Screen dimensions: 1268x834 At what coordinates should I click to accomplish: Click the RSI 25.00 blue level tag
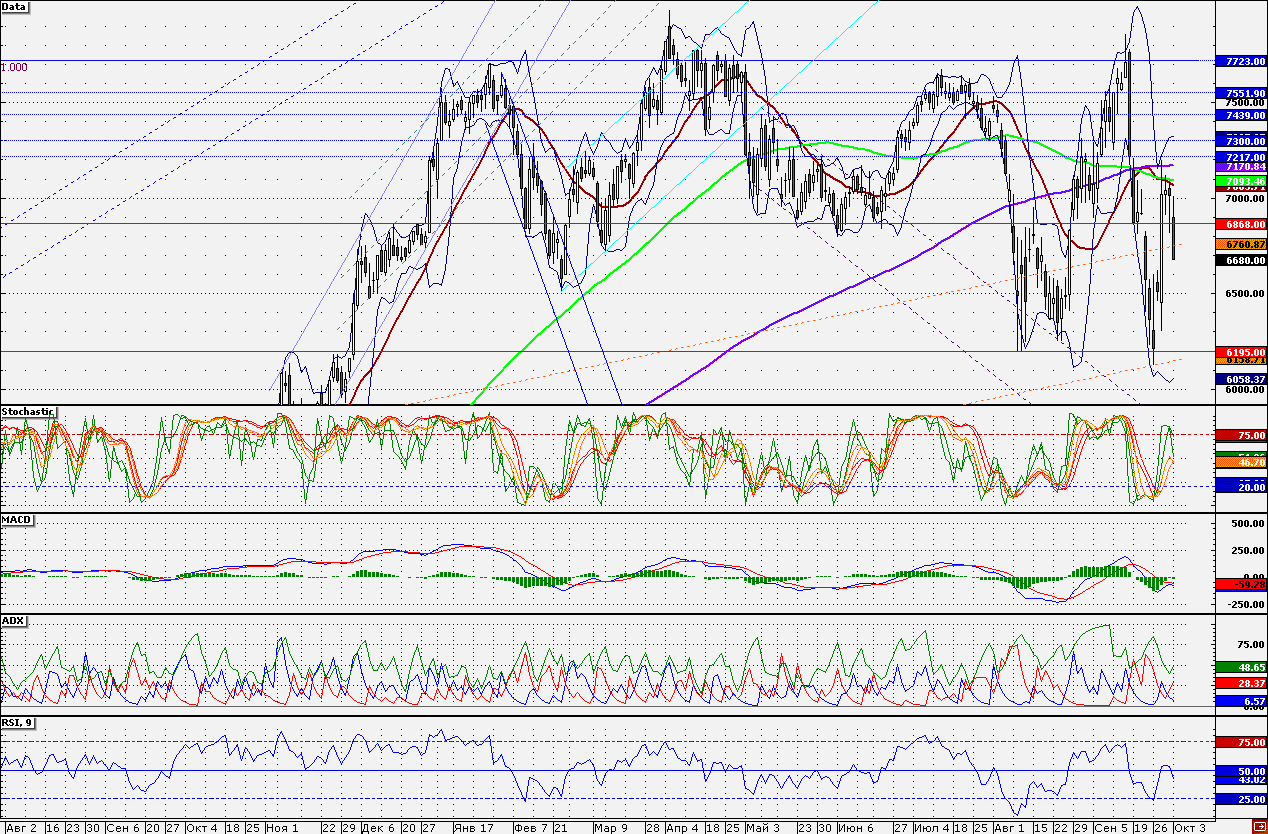1238,800
